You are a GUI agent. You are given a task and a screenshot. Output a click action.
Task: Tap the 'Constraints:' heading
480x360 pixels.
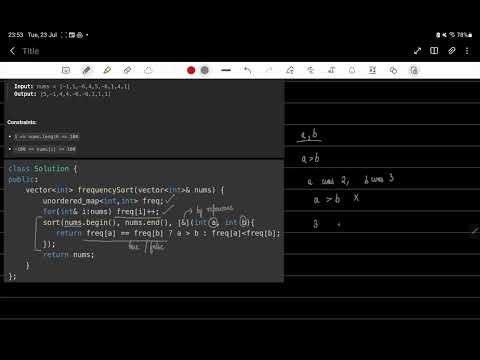click(x=22, y=122)
